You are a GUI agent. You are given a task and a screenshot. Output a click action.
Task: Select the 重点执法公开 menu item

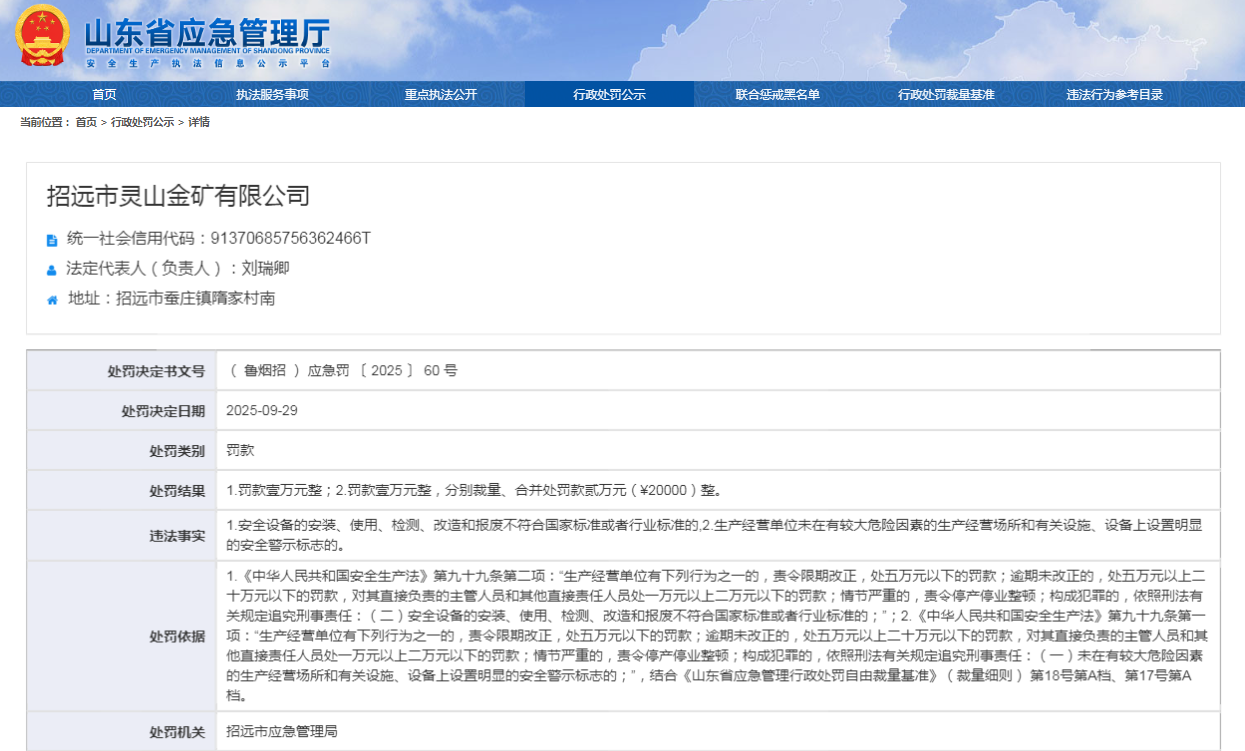pos(440,95)
